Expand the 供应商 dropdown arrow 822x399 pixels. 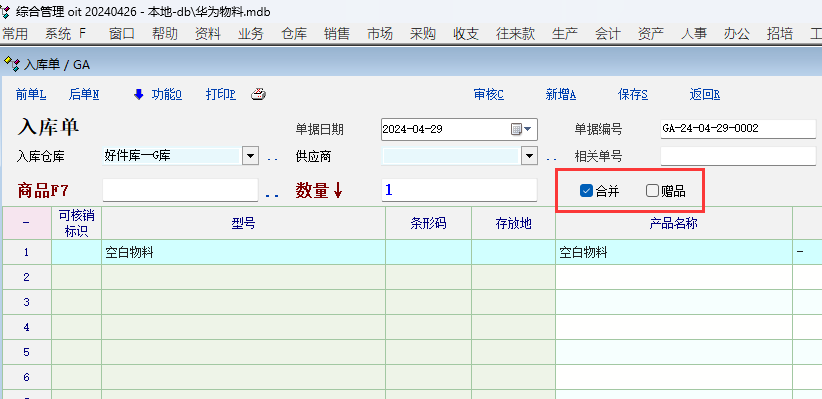pyautogui.click(x=529, y=156)
